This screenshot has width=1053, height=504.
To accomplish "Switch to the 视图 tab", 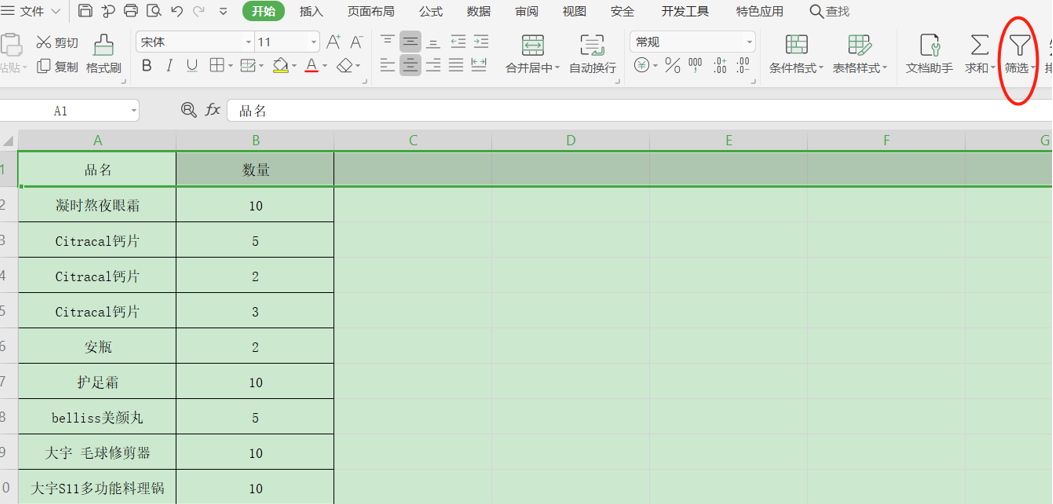I will (574, 11).
